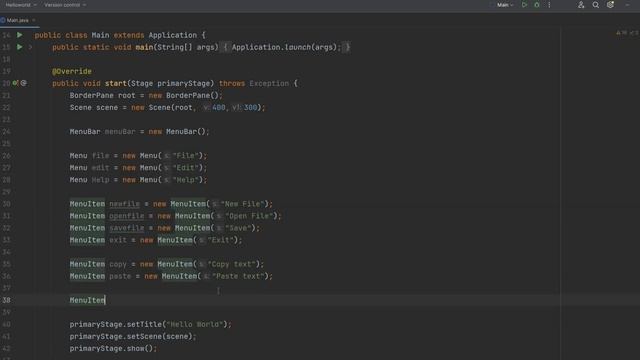Click the "New File" string literal
The width and height of the screenshot is (640, 360).
point(242,204)
